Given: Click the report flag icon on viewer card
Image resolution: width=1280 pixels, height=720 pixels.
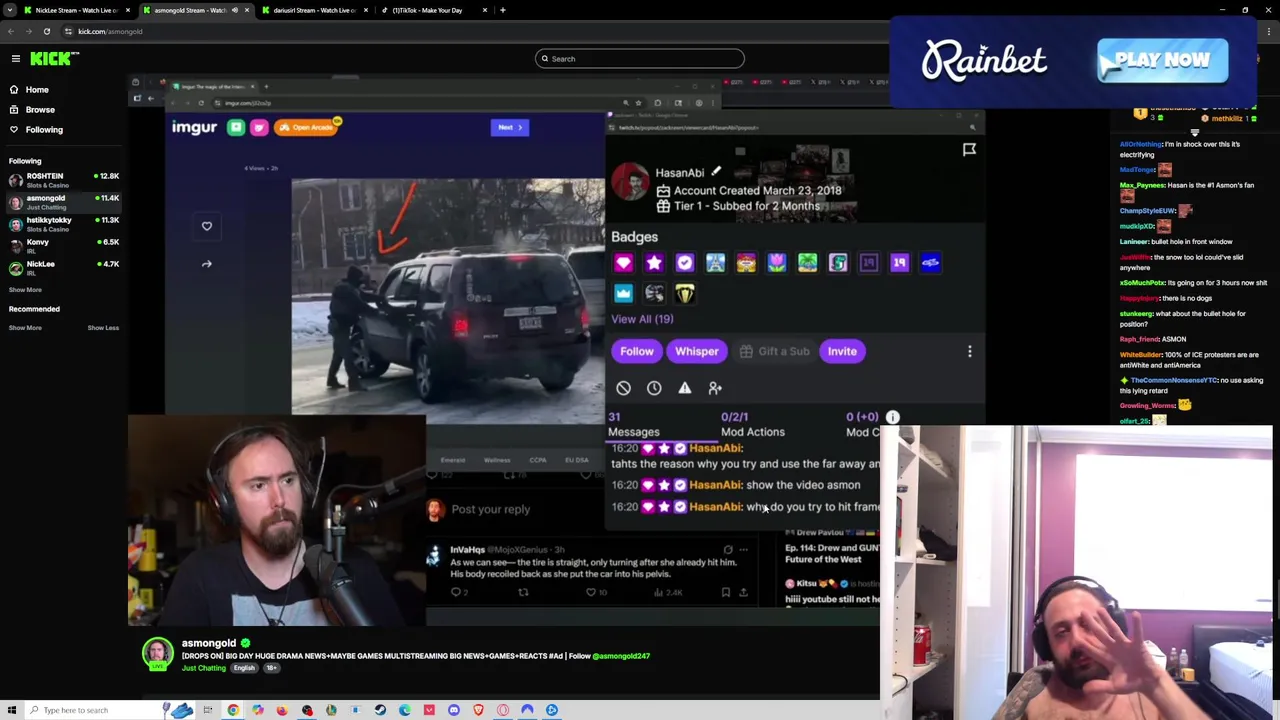Looking at the screenshot, I should [969, 150].
